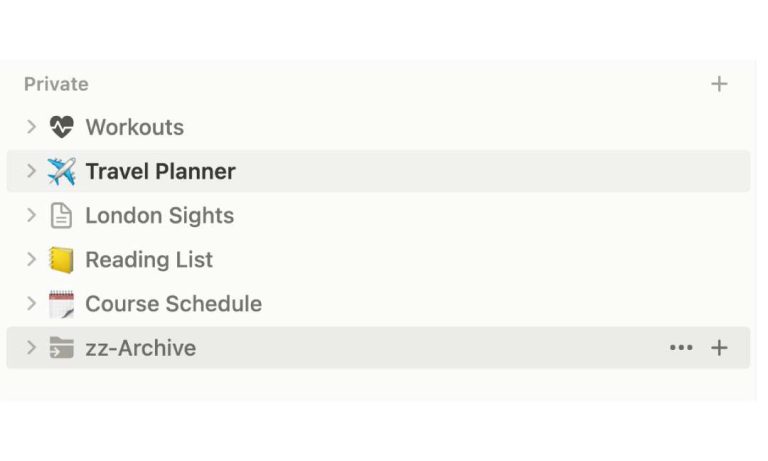Expand the London Sights chevron

point(31,216)
